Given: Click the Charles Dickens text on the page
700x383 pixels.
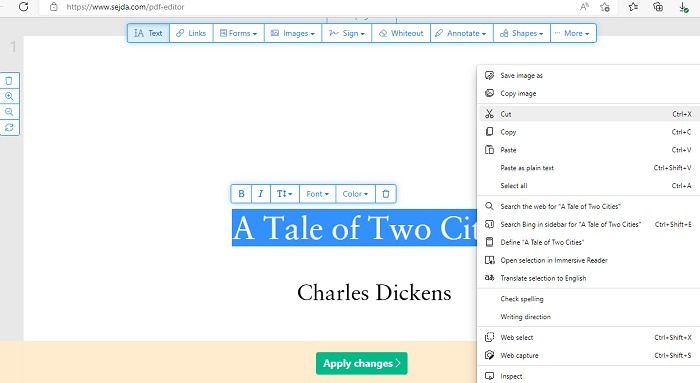Looking at the screenshot, I should (x=374, y=293).
